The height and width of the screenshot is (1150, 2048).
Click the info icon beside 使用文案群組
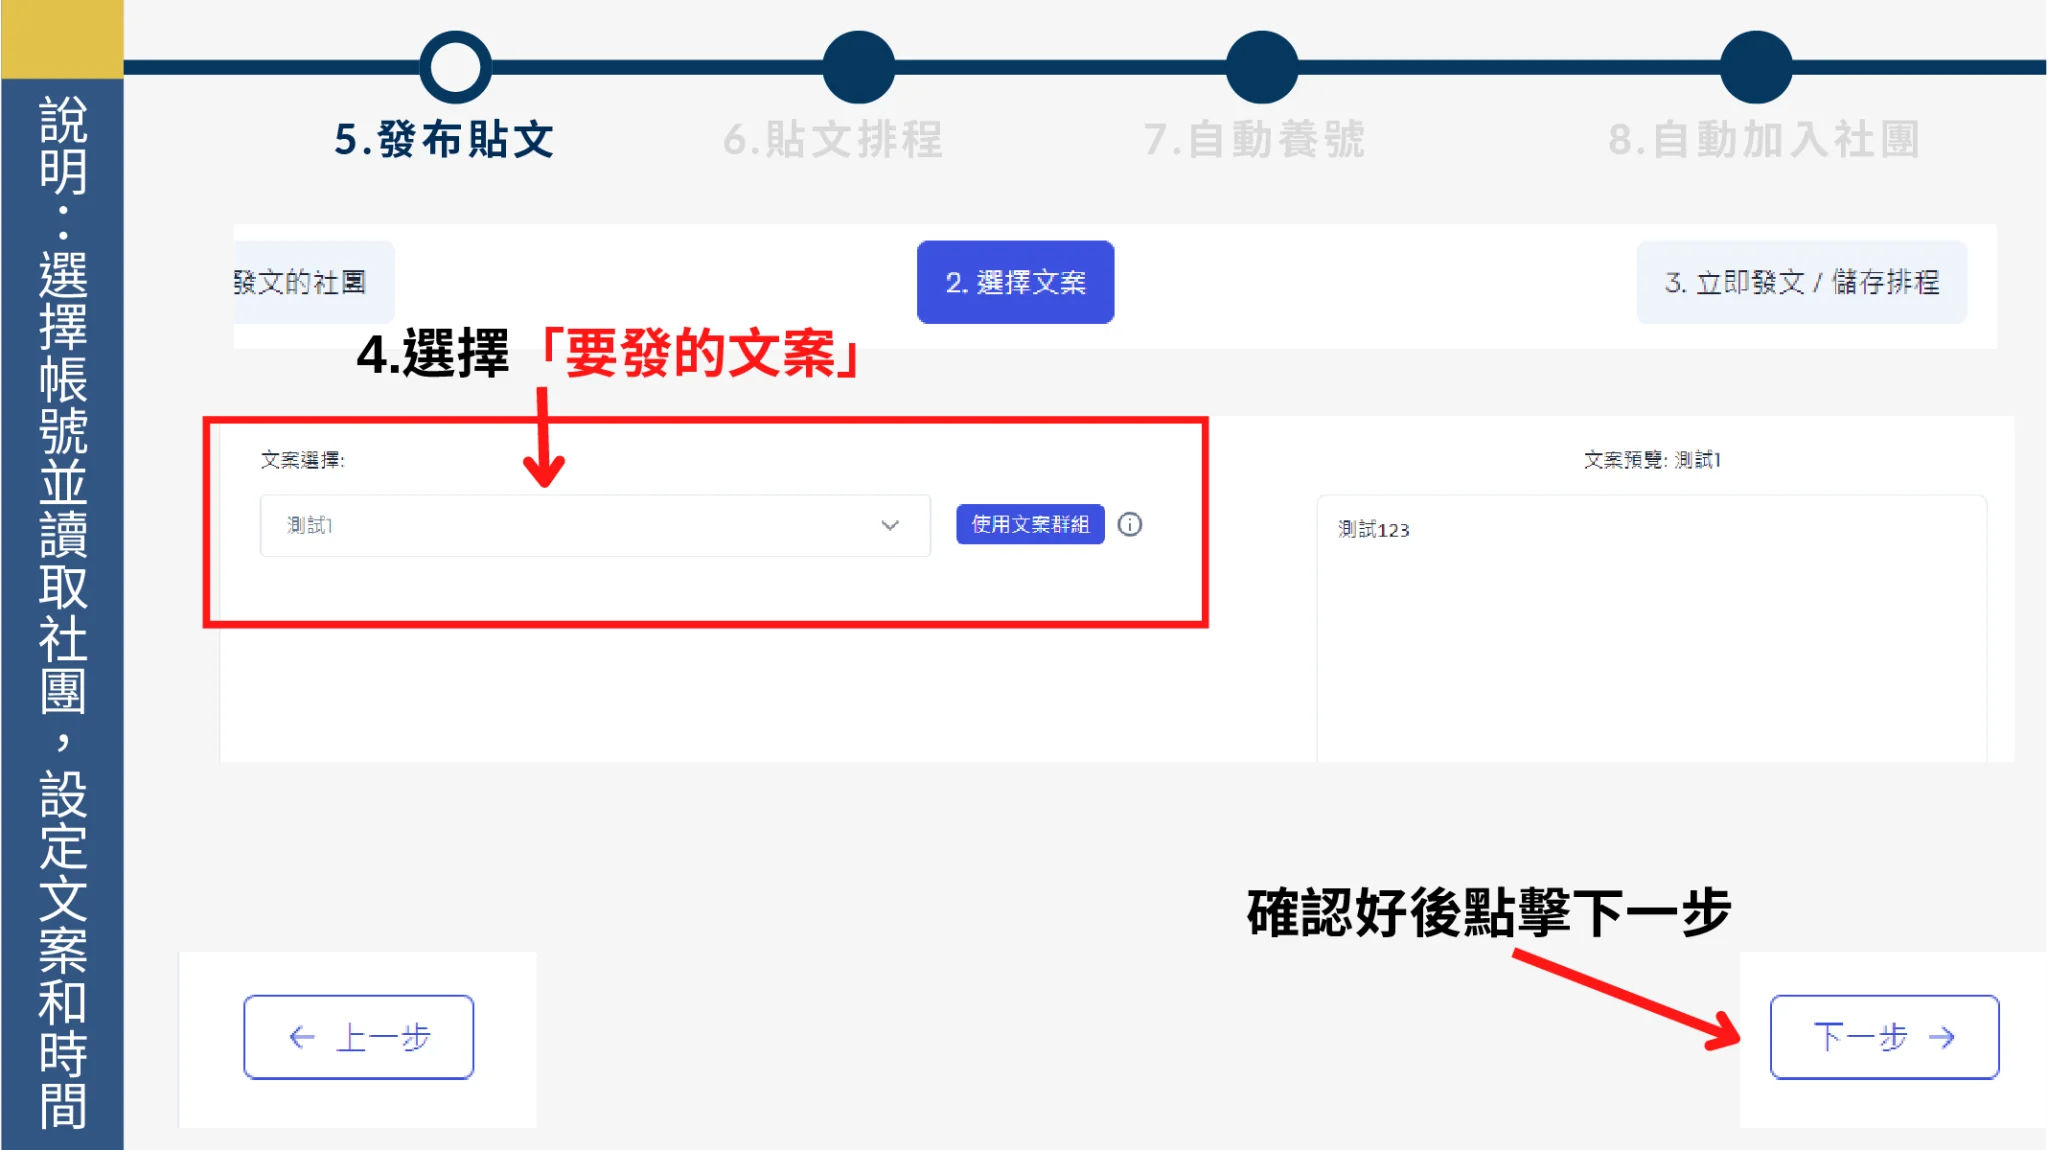coord(1130,525)
